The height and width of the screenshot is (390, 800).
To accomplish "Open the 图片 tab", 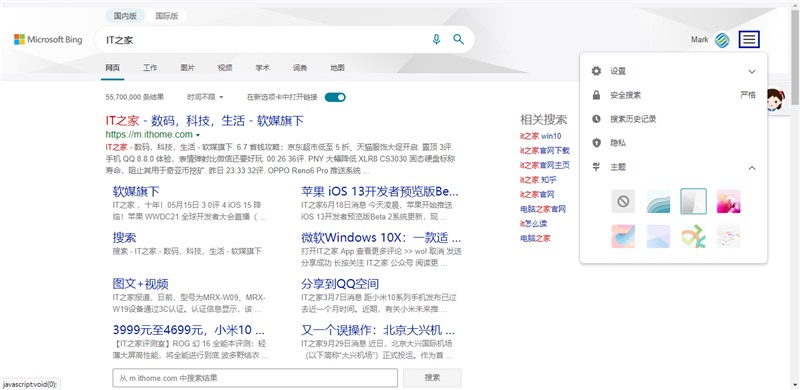I will [x=187, y=67].
